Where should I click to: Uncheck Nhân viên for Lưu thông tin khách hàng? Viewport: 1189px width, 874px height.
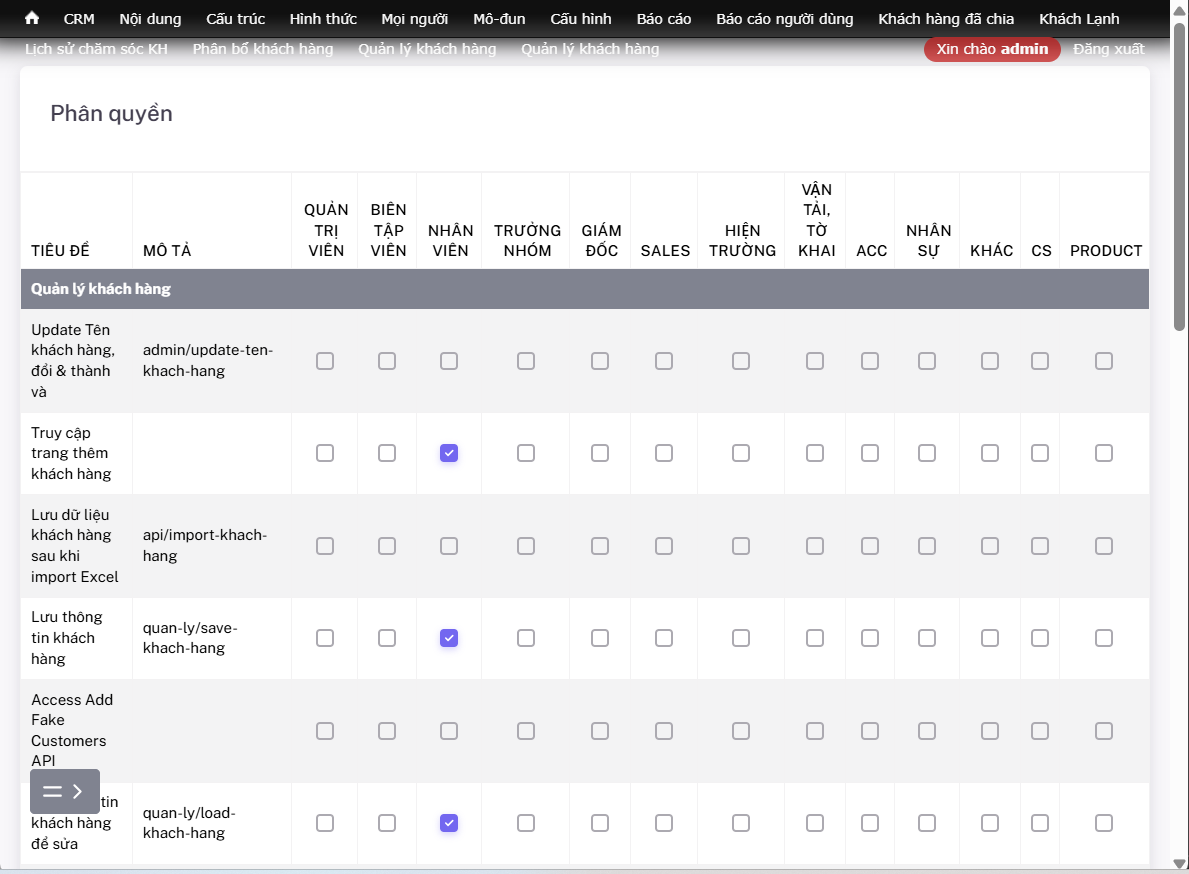point(449,638)
